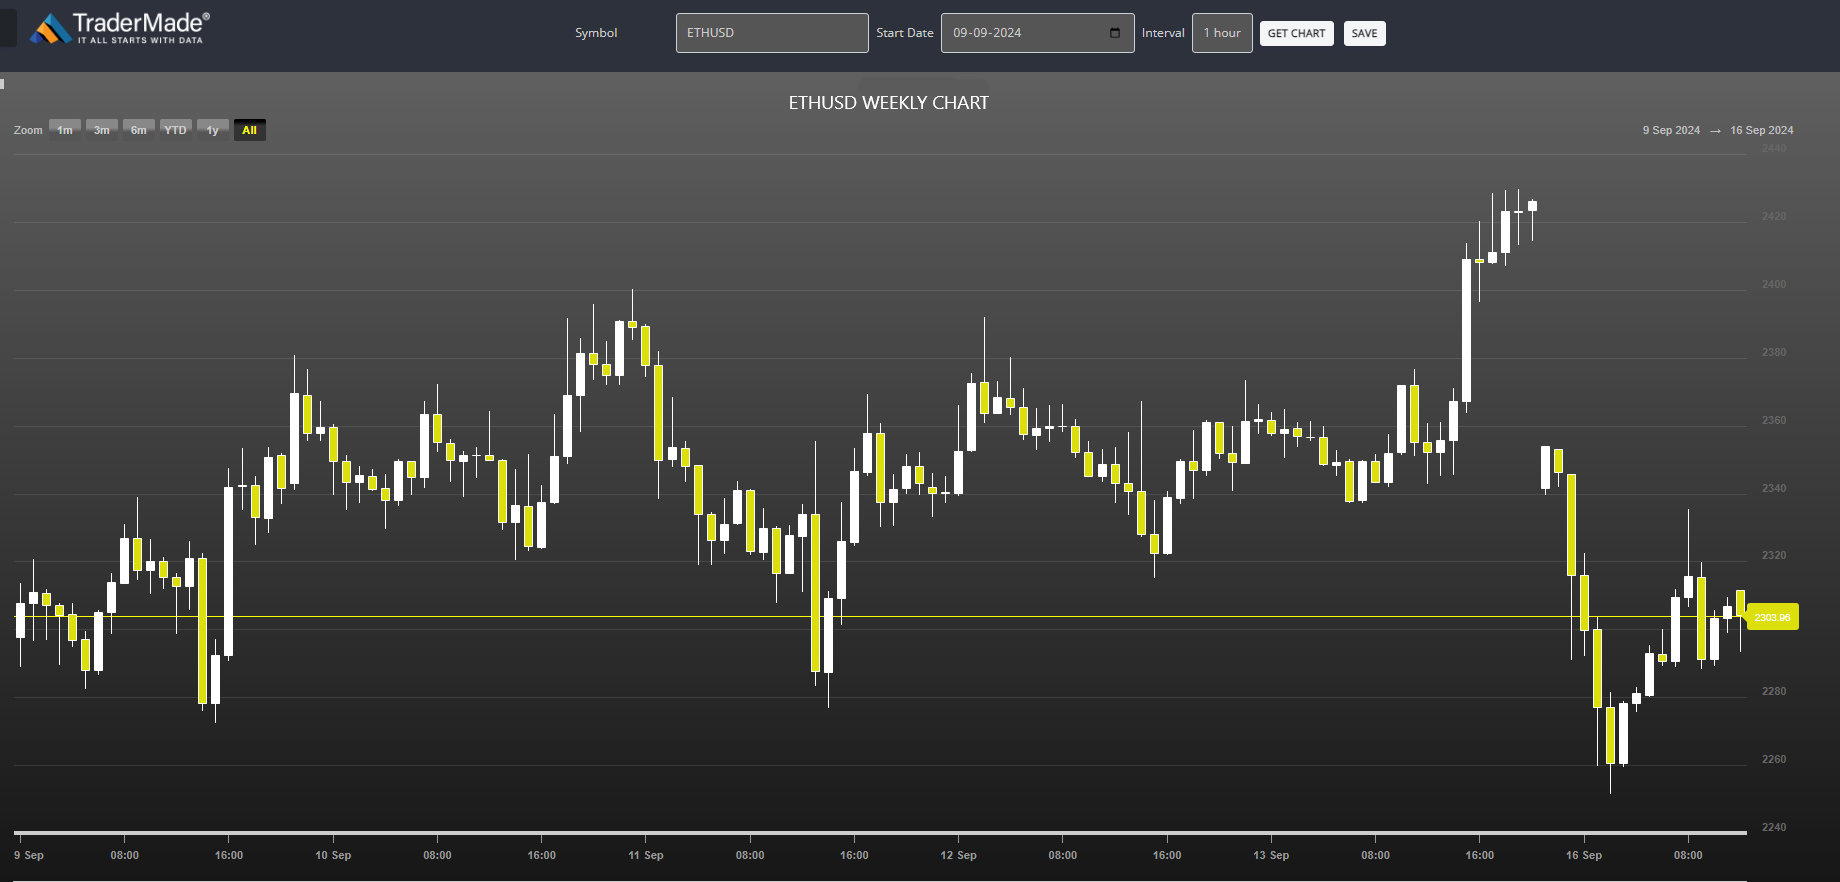Click the 9 Sep 2024 range start date

pyautogui.click(x=1671, y=130)
